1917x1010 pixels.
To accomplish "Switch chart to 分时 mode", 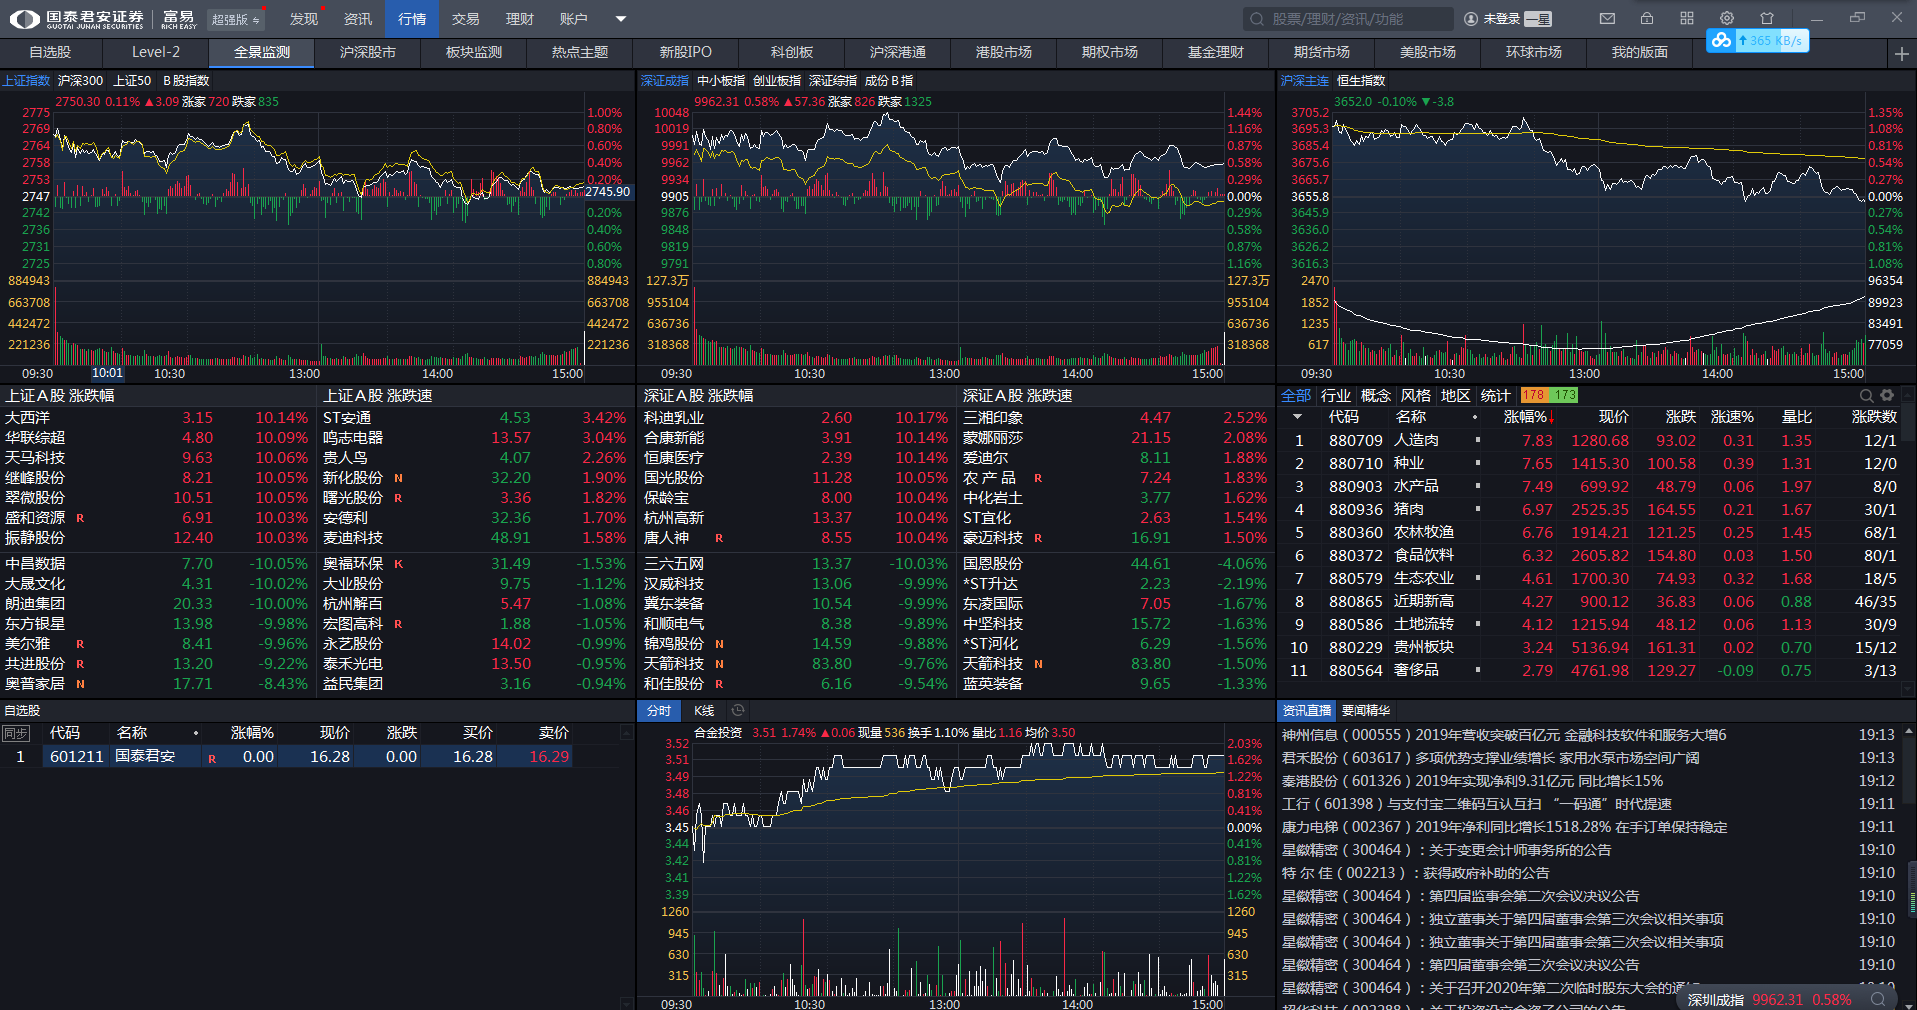I will (x=659, y=711).
